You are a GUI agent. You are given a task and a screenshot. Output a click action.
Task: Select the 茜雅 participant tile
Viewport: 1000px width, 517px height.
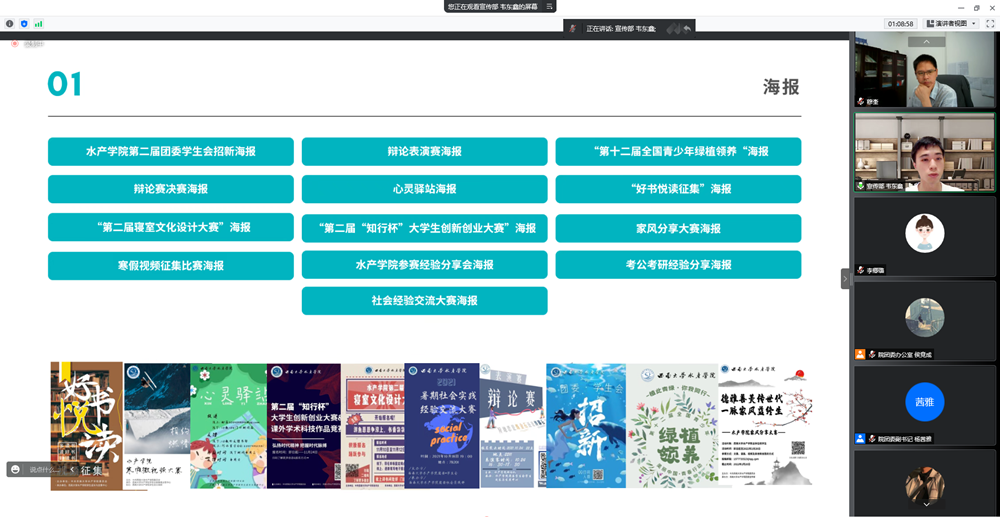pyautogui.click(x=924, y=402)
